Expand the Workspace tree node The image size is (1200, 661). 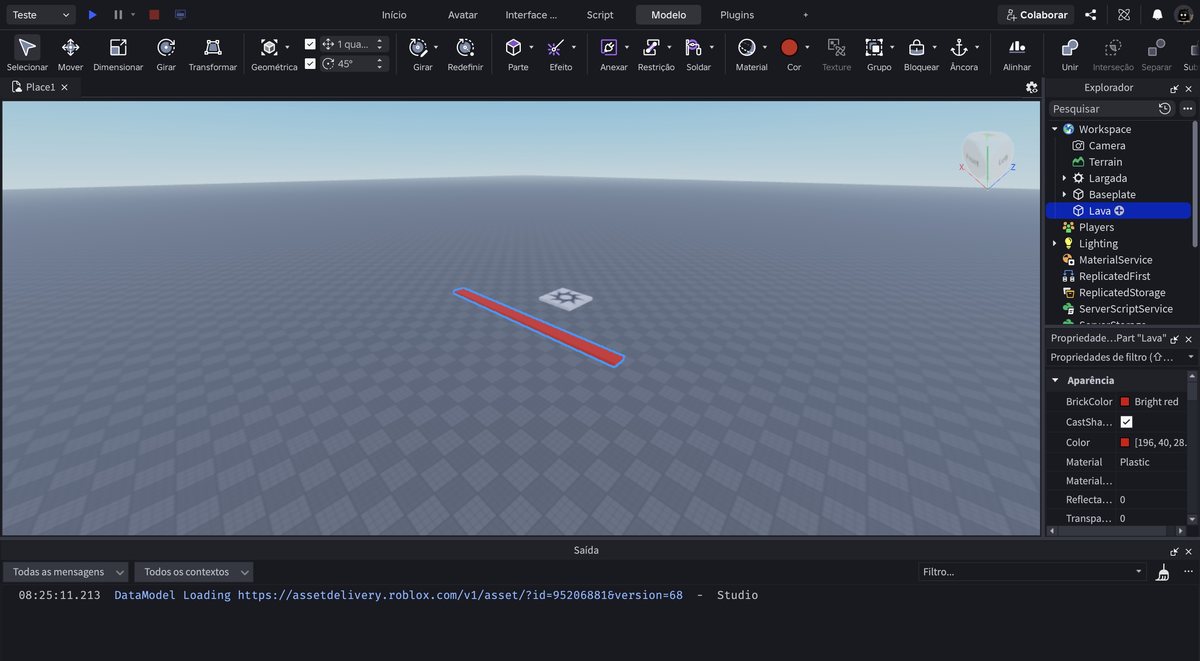click(x=1054, y=129)
